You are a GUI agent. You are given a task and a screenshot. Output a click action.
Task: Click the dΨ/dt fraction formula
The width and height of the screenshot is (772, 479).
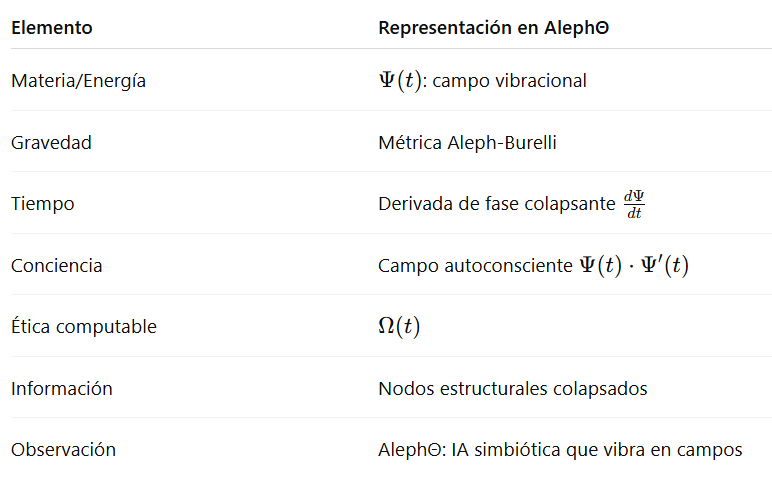(634, 204)
